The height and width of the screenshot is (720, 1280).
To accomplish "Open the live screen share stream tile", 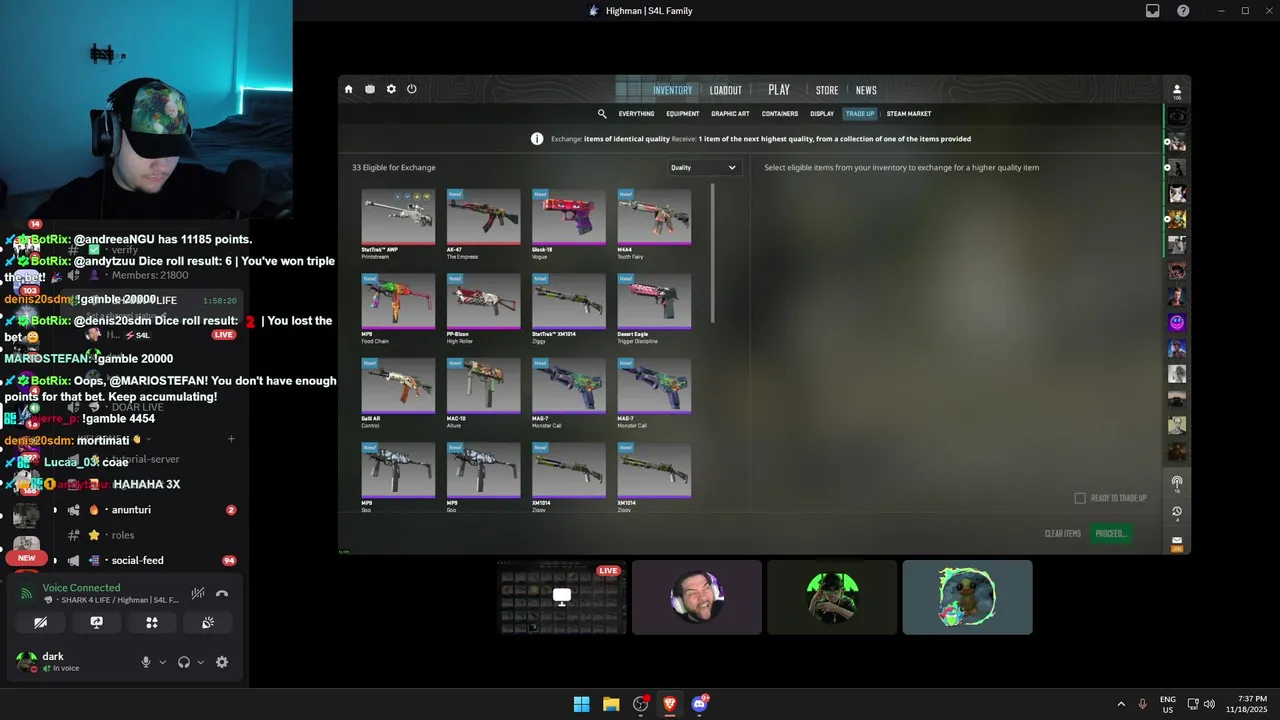I will pos(562,597).
